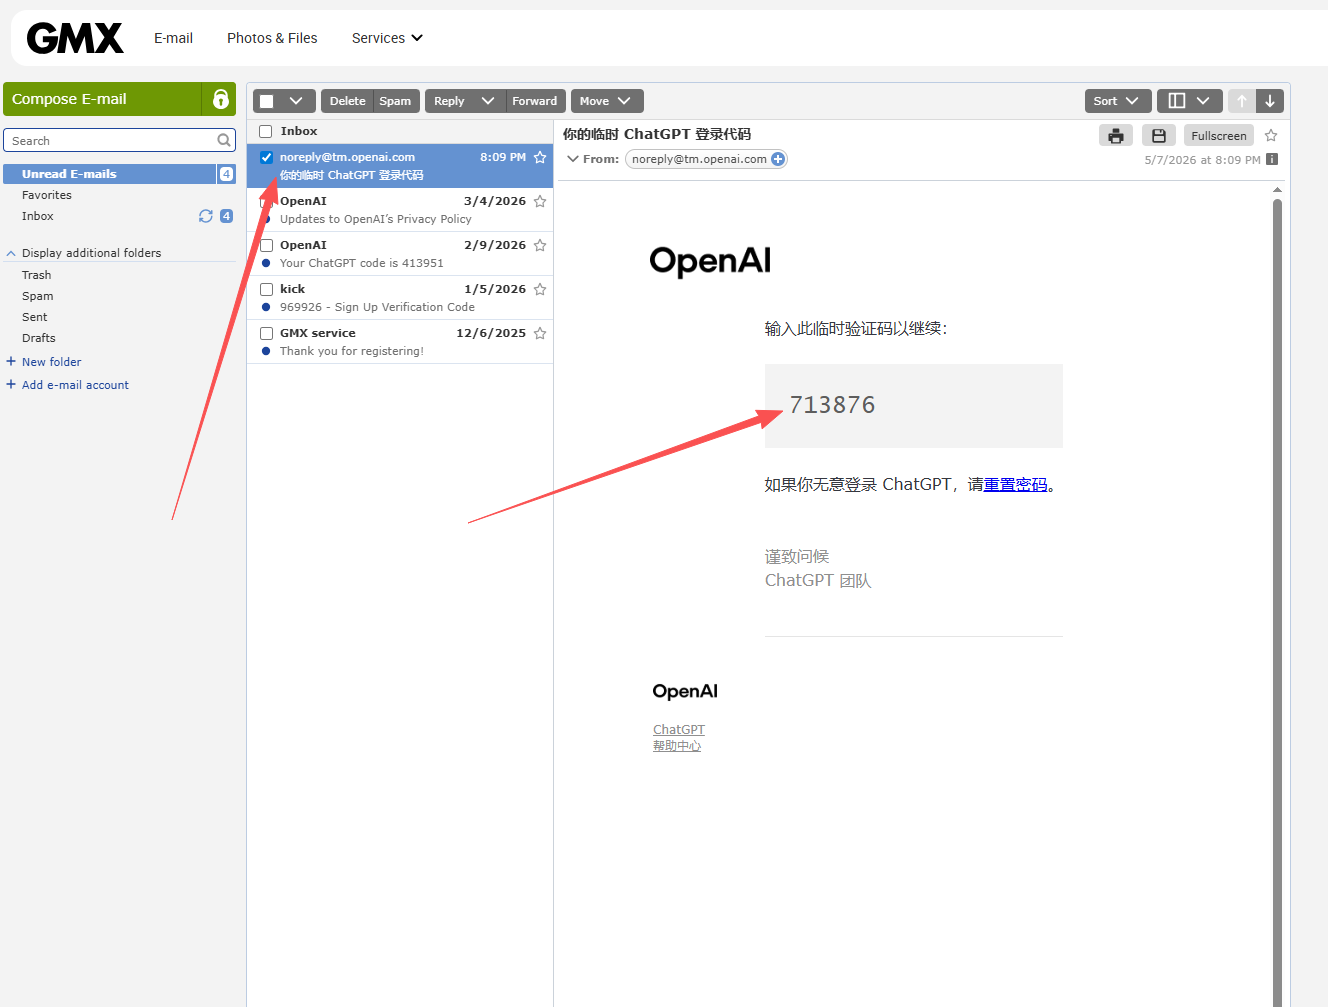Open the Inbox folder in the sidebar

pyautogui.click(x=38, y=216)
